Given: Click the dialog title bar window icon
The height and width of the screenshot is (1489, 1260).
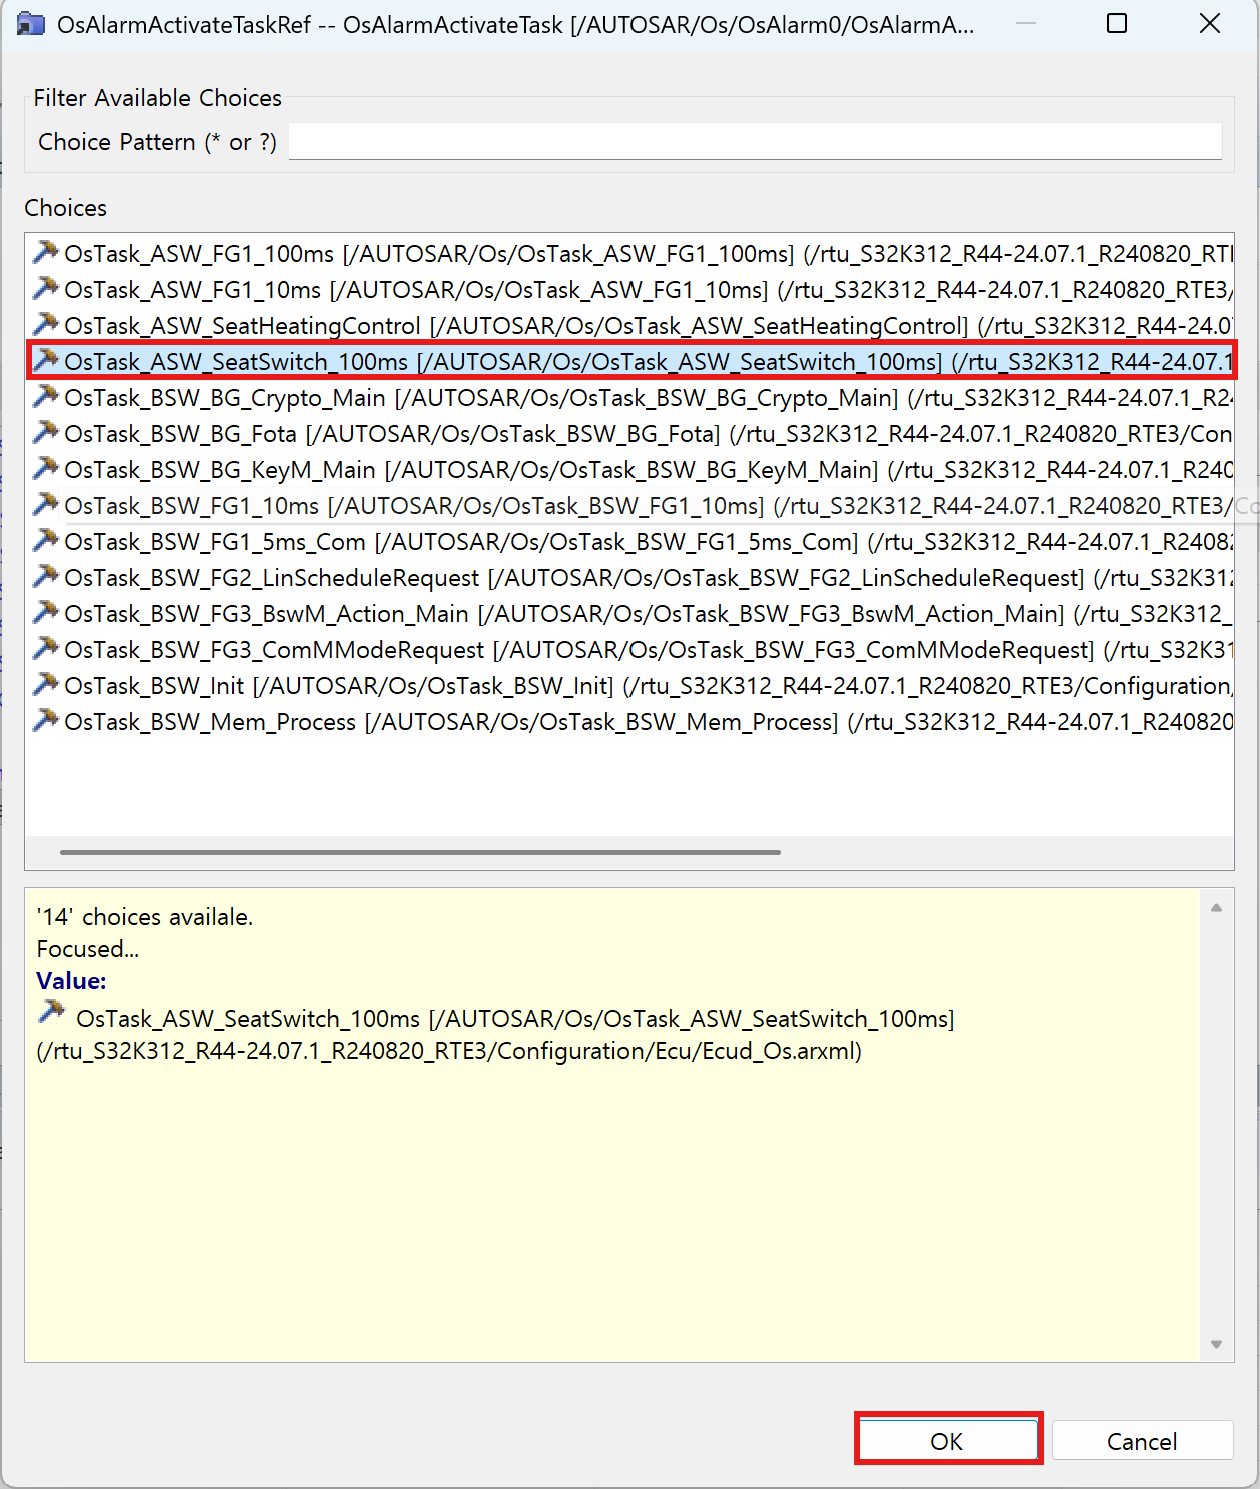Looking at the screenshot, I should (x=31, y=24).
